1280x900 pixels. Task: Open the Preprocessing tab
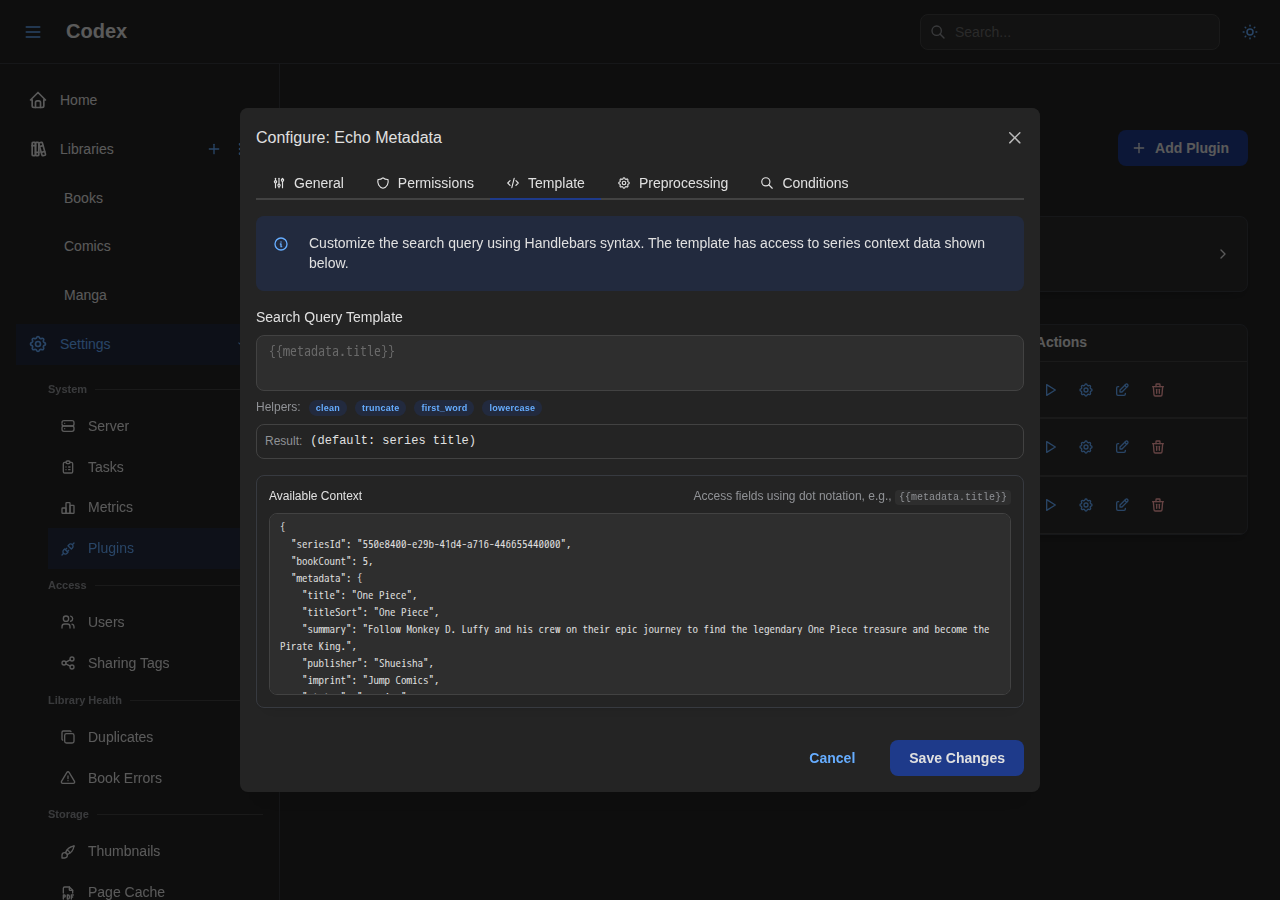click(673, 183)
